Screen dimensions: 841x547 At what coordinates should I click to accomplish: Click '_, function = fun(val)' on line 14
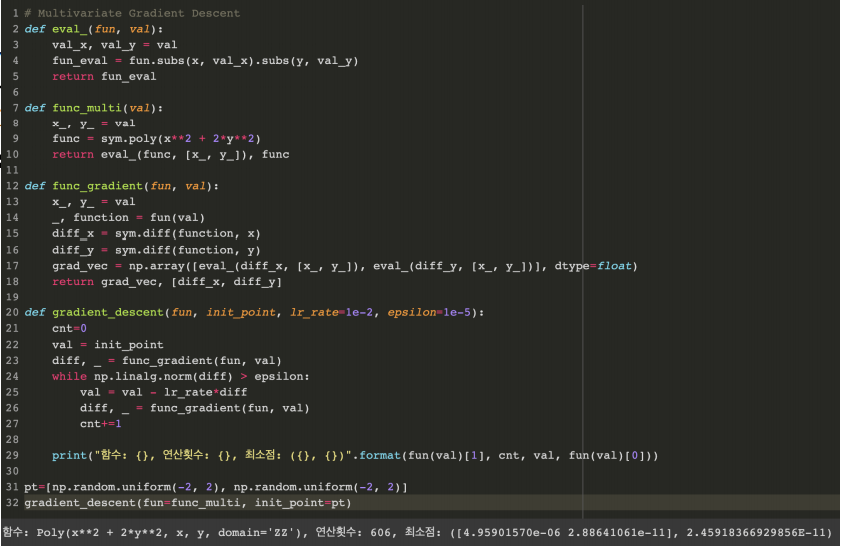pyautogui.click(x=129, y=218)
